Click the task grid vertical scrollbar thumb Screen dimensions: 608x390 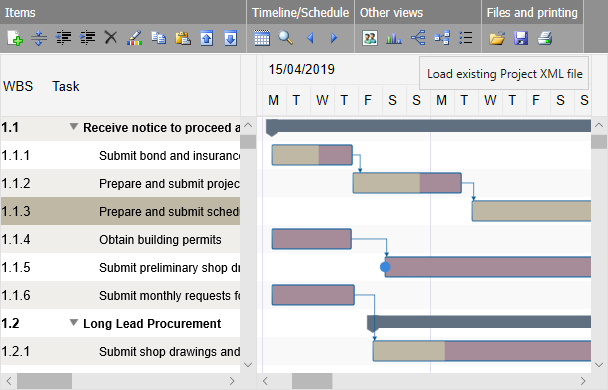click(x=248, y=142)
